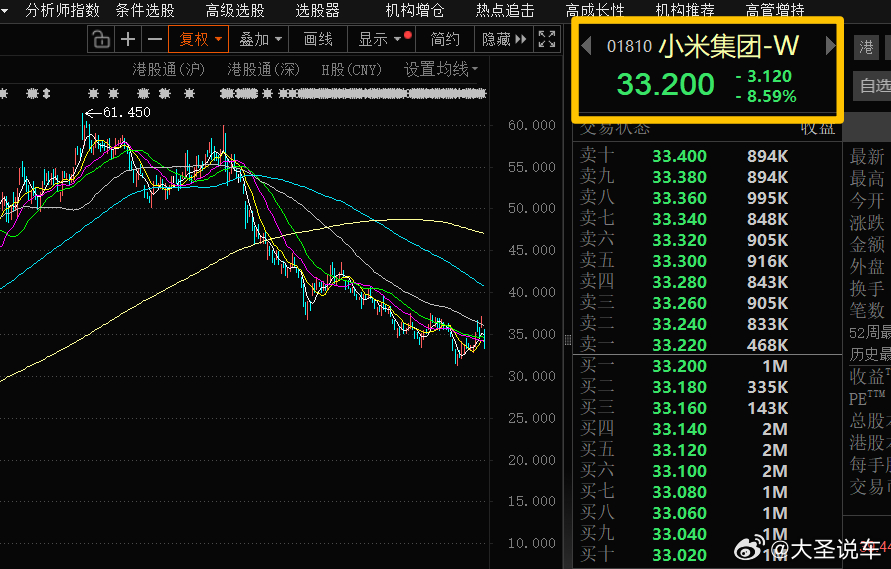Open 条件选股 tab
Image resolution: width=891 pixels, height=569 pixels.
pyautogui.click(x=145, y=10)
